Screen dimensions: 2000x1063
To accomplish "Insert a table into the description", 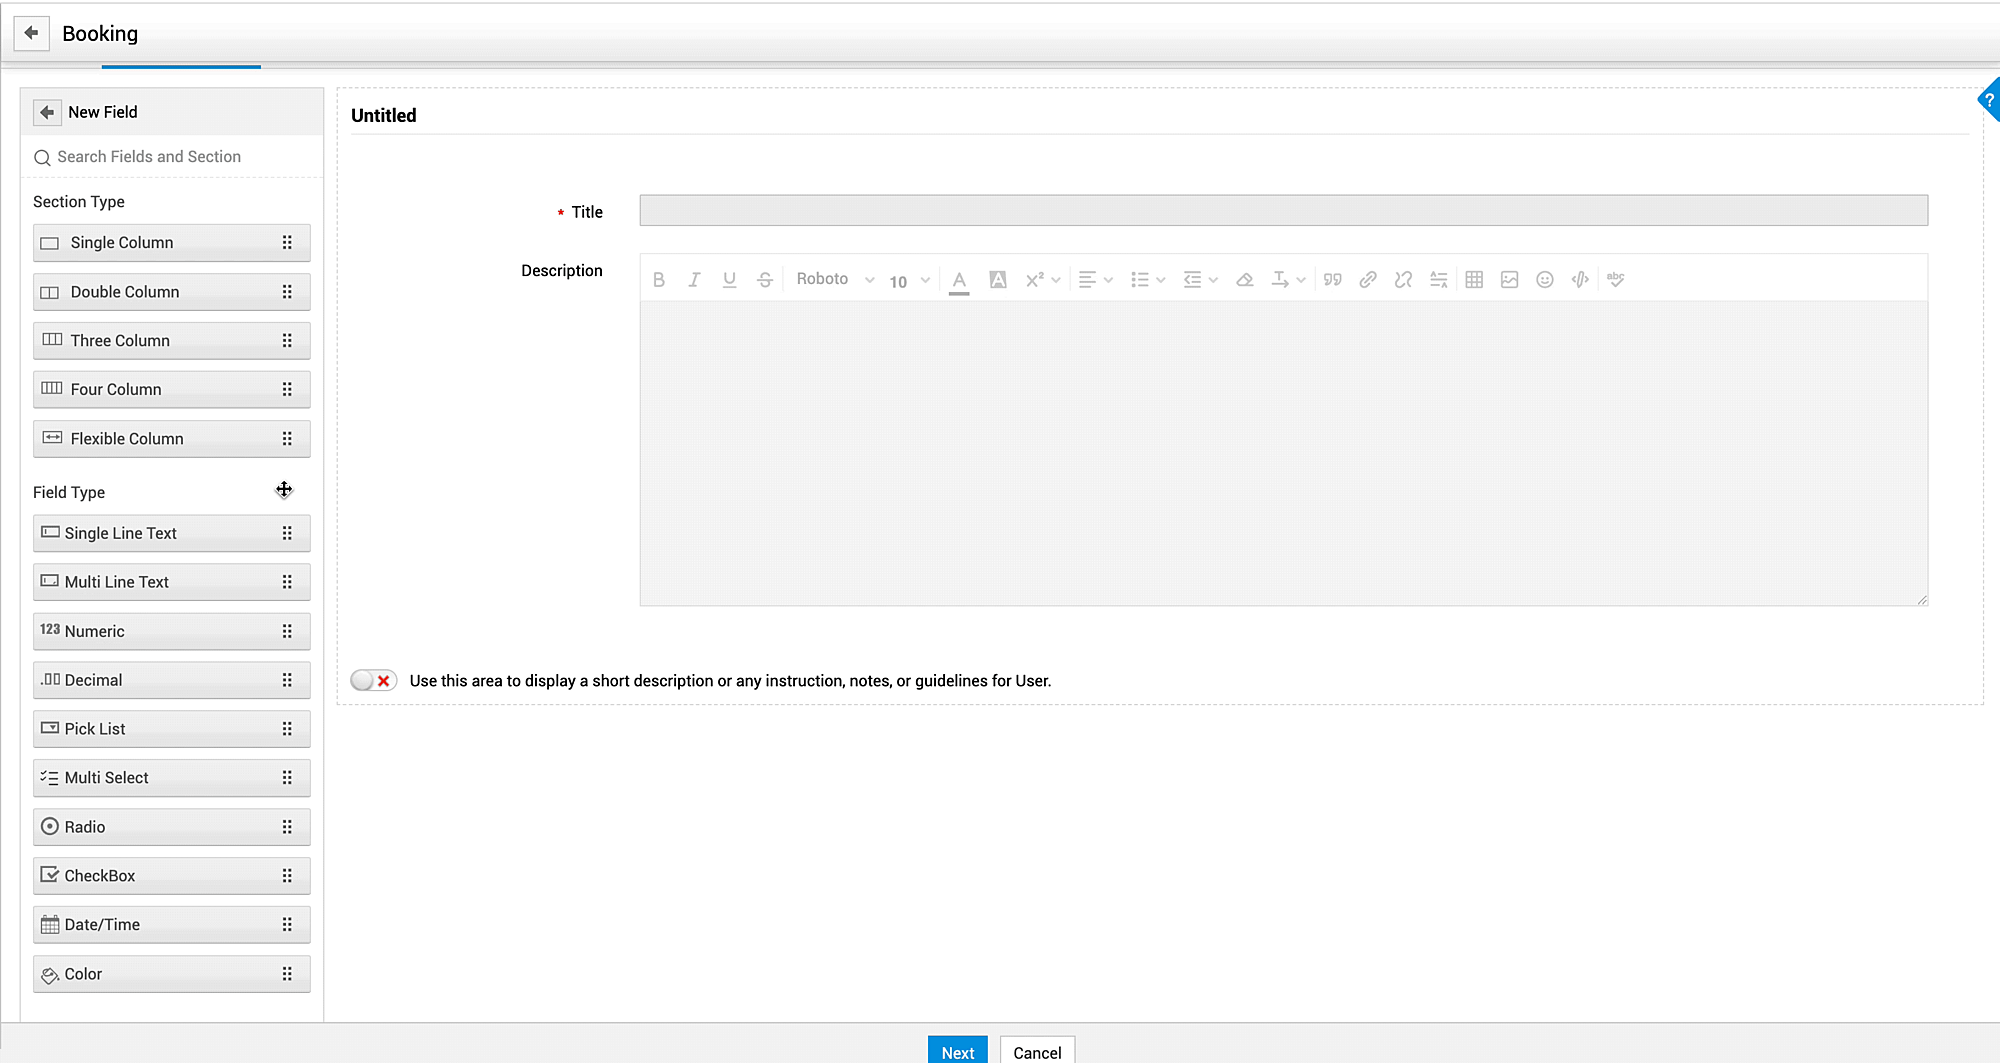I will 1473,279.
